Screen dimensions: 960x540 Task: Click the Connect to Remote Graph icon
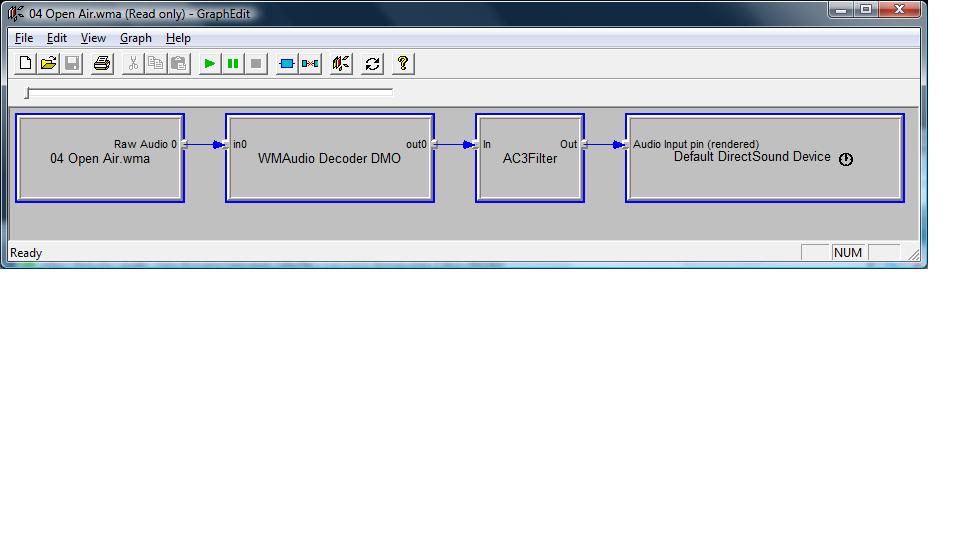(341, 63)
